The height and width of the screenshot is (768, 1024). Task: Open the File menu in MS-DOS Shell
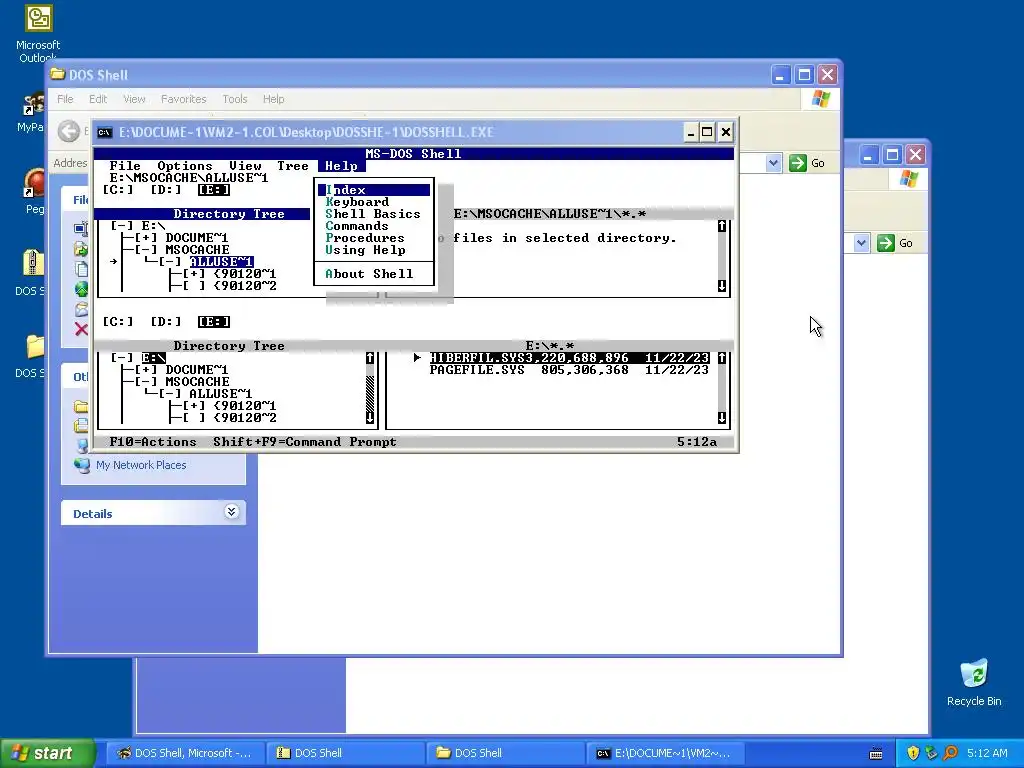pos(125,166)
